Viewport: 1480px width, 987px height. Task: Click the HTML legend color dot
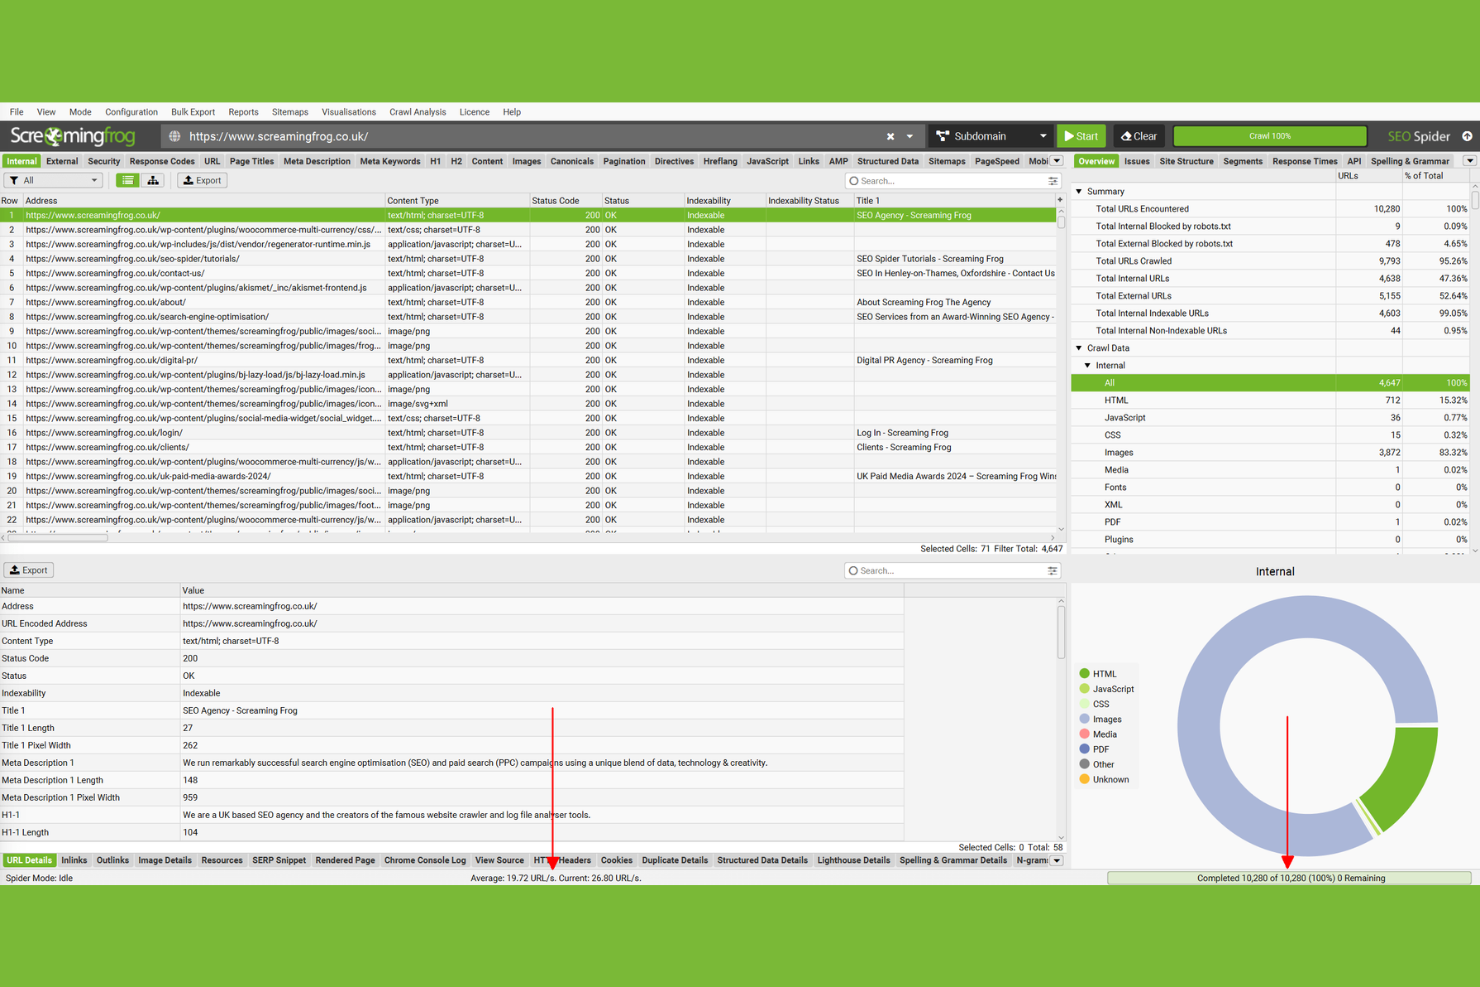(x=1084, y=674)
